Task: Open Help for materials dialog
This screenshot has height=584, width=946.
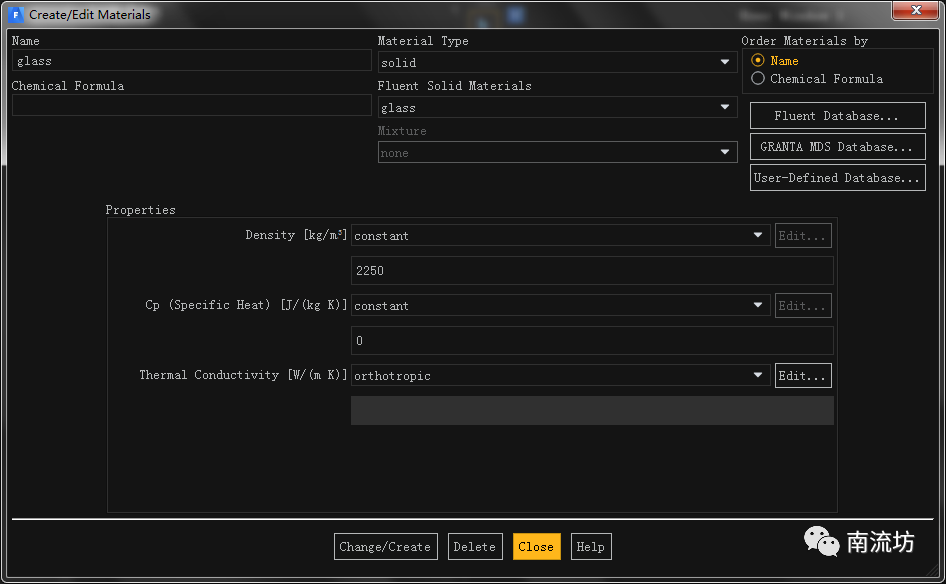Action: [x=590, y=547]
